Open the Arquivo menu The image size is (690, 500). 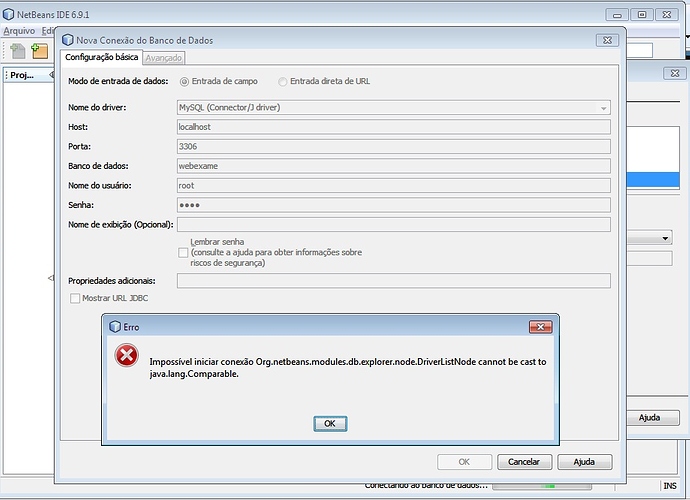pyautogui.click(x=19, y=31)
